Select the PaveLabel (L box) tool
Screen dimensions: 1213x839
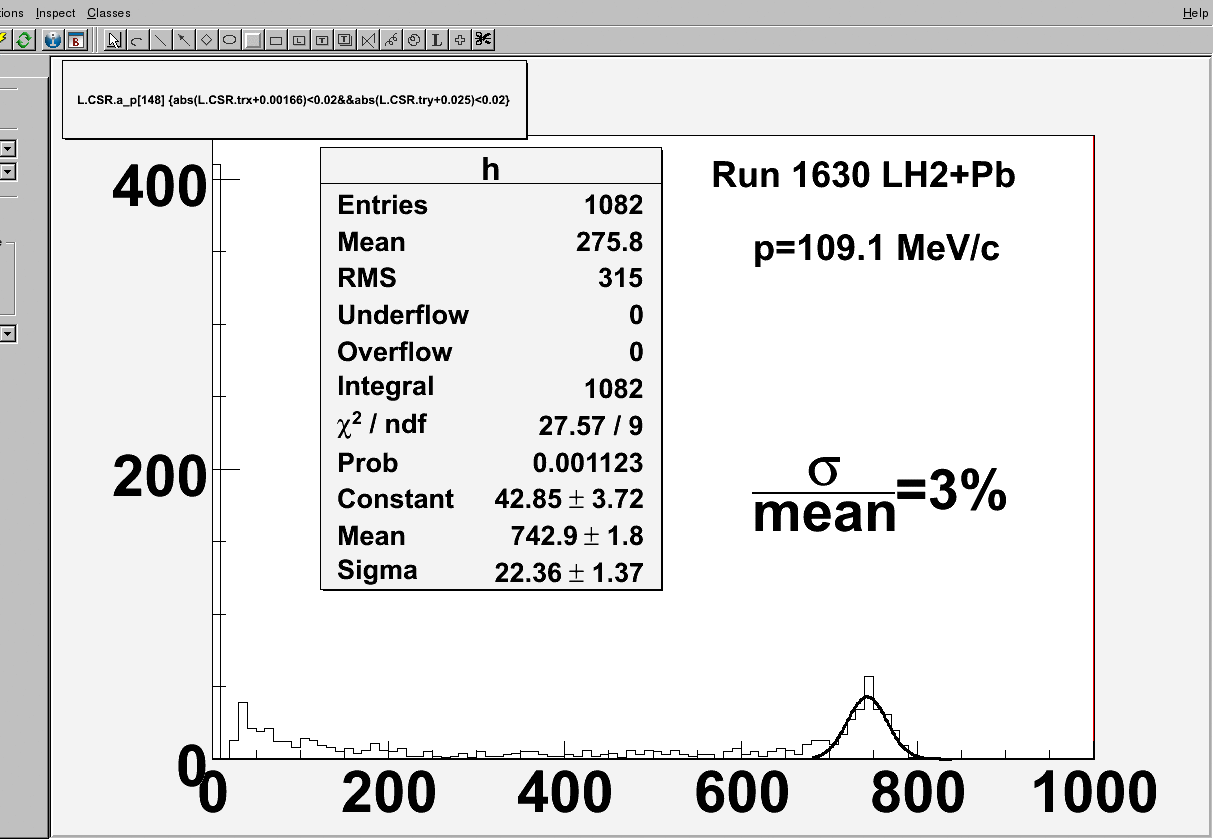coord(299,40)
